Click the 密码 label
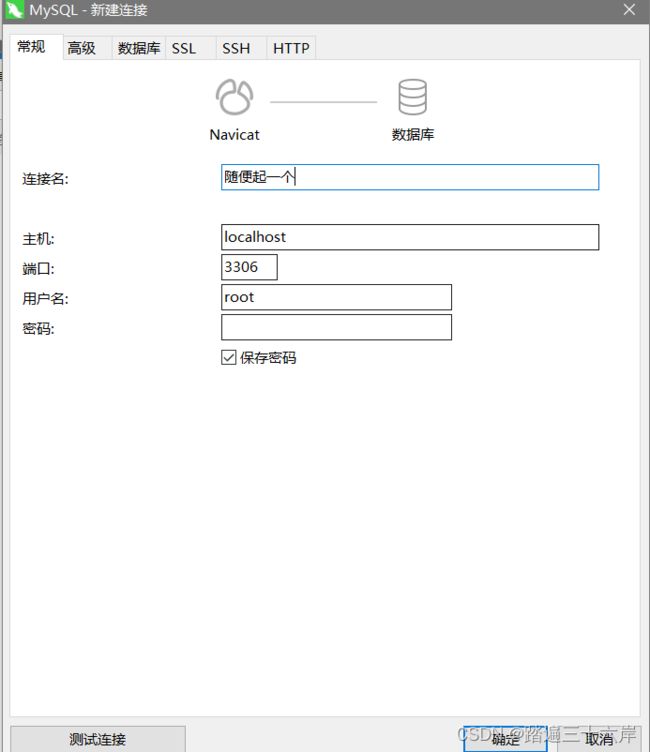The image size is (650, 752). coord(38,329)
